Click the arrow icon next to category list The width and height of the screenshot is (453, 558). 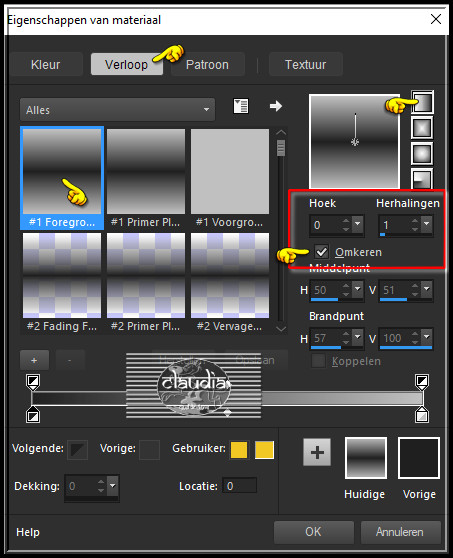coord(276,106)
